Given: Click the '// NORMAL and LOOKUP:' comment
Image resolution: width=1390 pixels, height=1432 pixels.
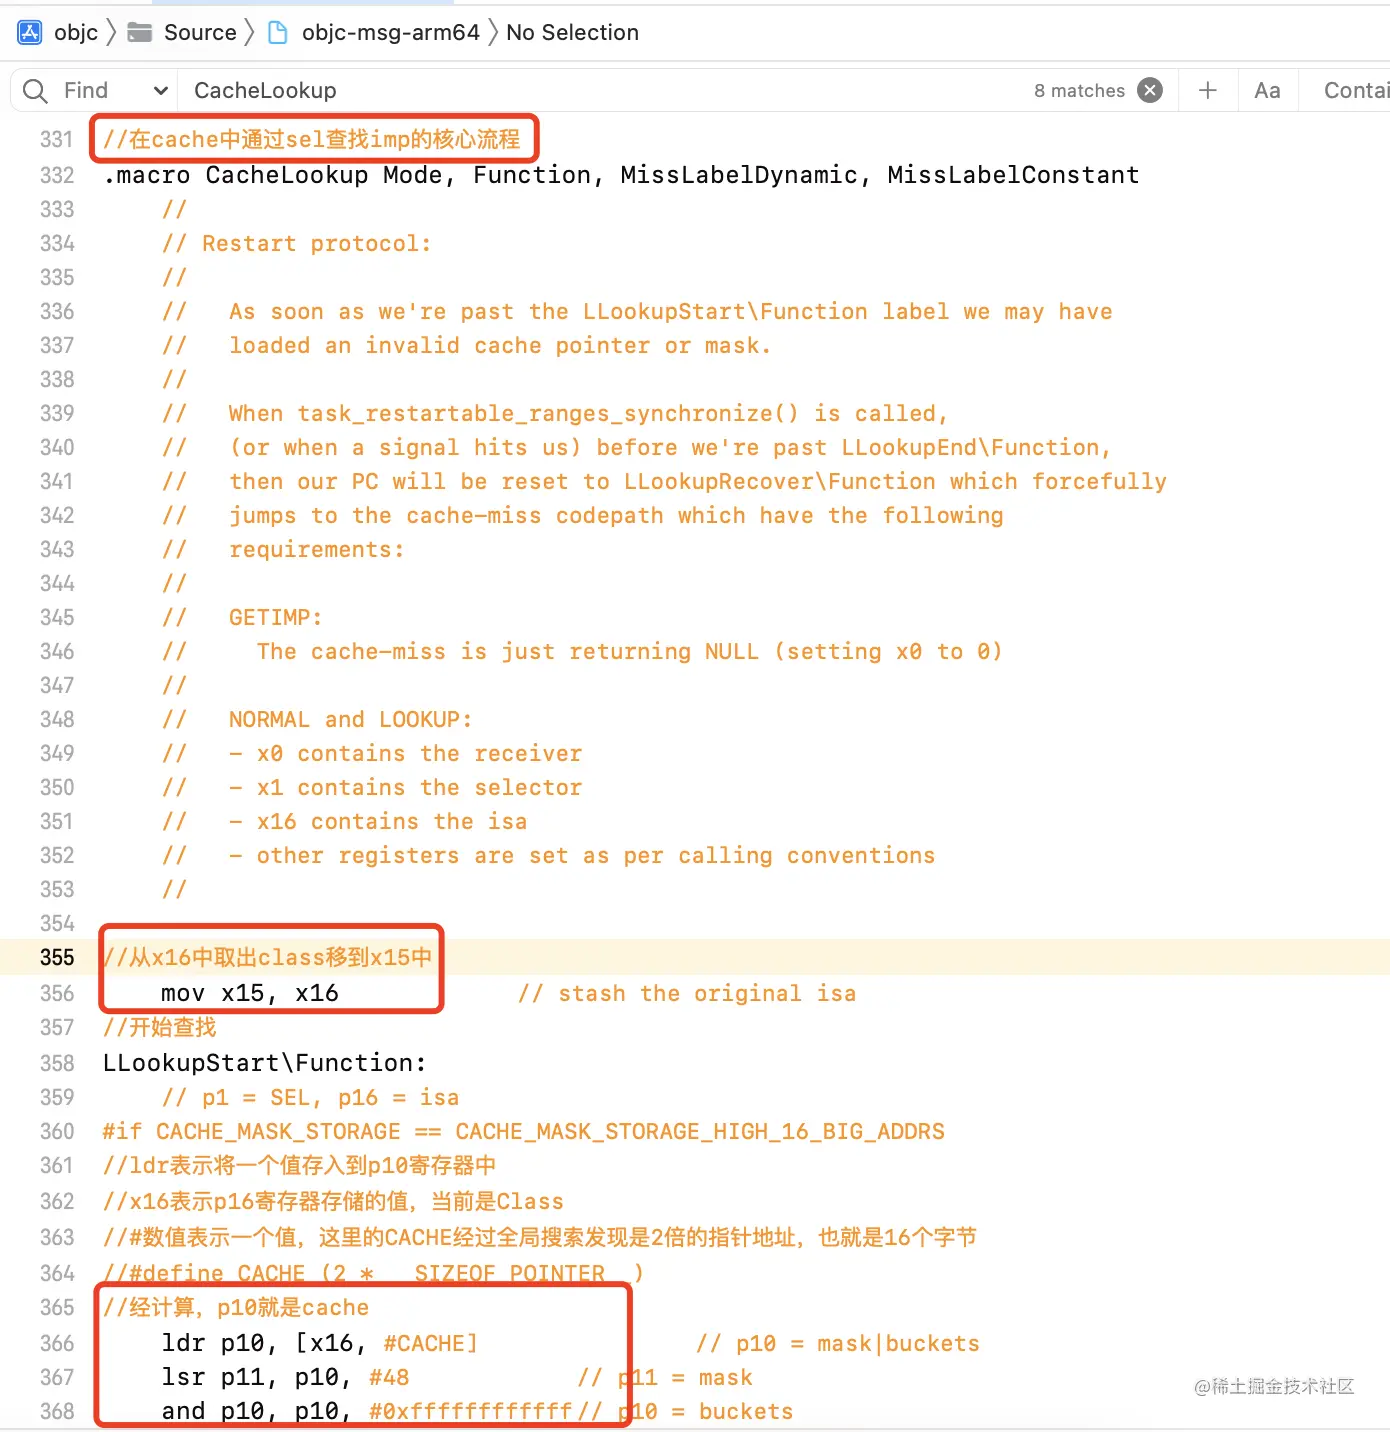Looking at the screenshot, I should (x=317, y=719).
